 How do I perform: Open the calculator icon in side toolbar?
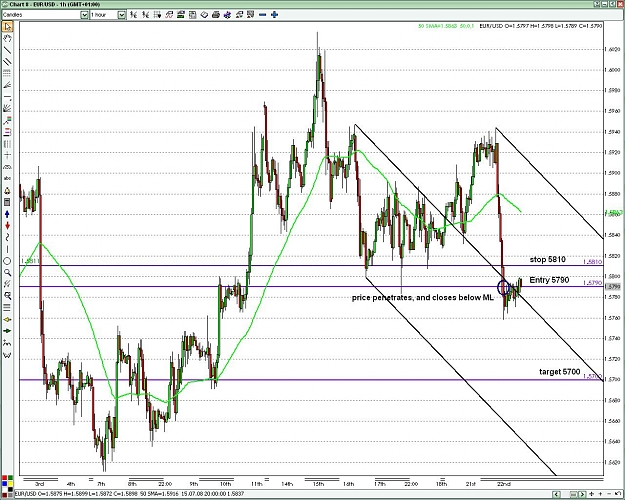tap(7, 202)
